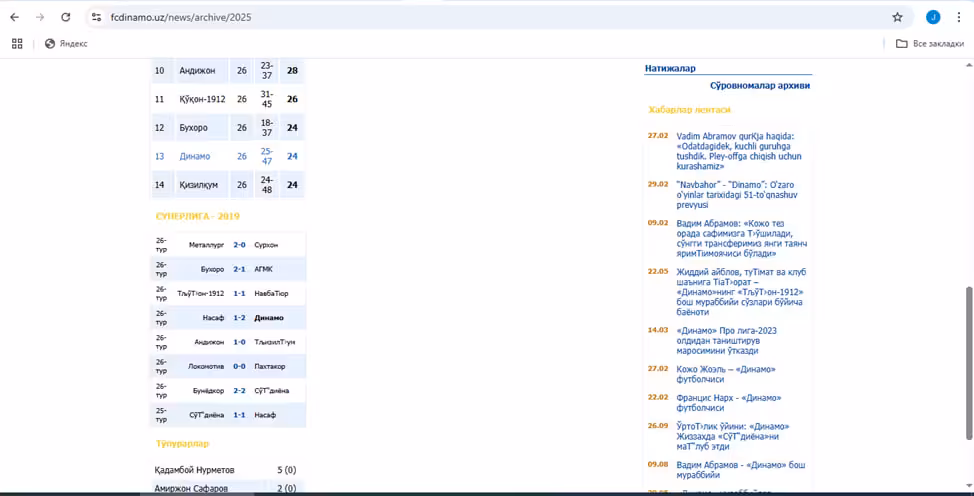Click Қўқон-1912 row in standings
974x496 pixels.
click(x=228, y=99)
